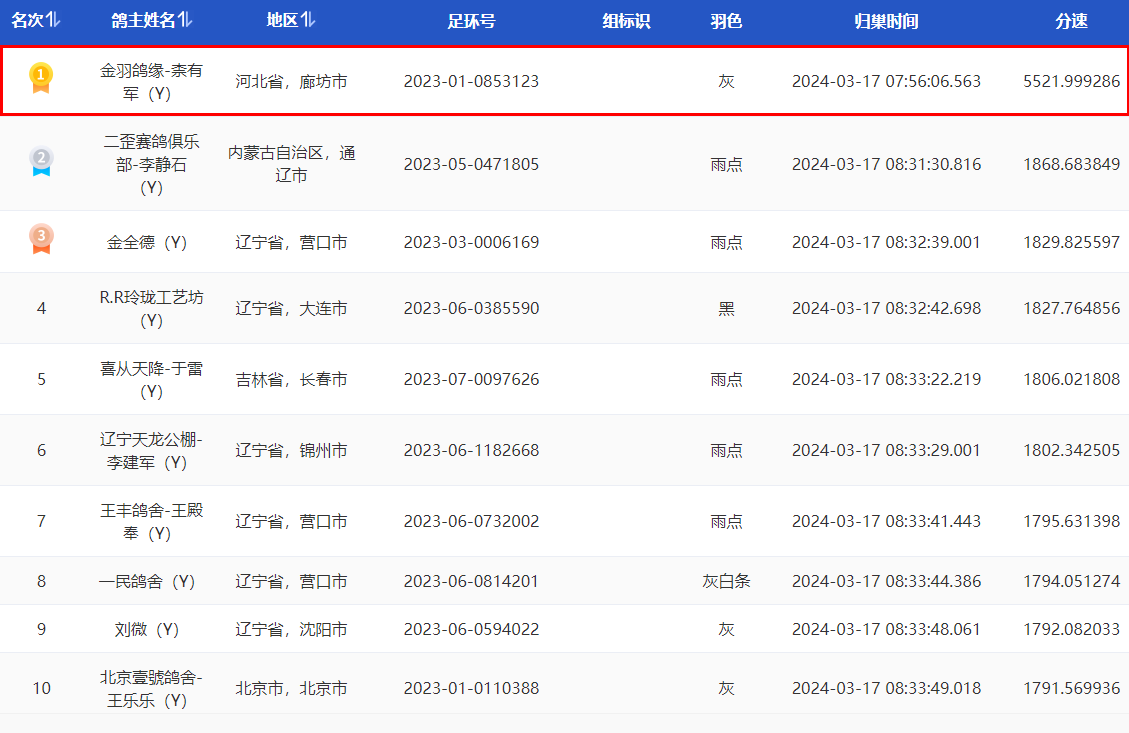Click ring number 2023-05-0471805
Screen dimensions: 1129x733
pos(471,164)
